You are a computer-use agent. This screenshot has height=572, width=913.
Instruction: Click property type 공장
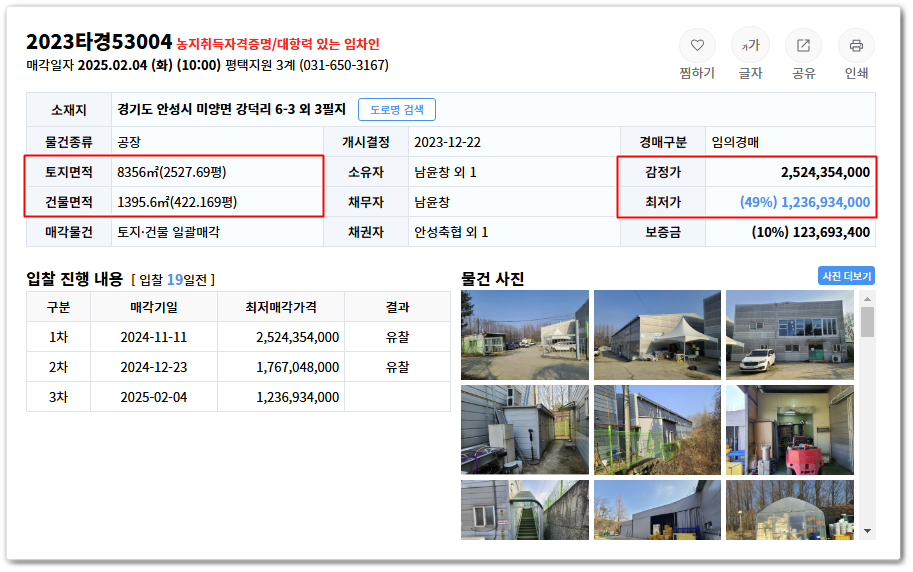coord(129,142)
